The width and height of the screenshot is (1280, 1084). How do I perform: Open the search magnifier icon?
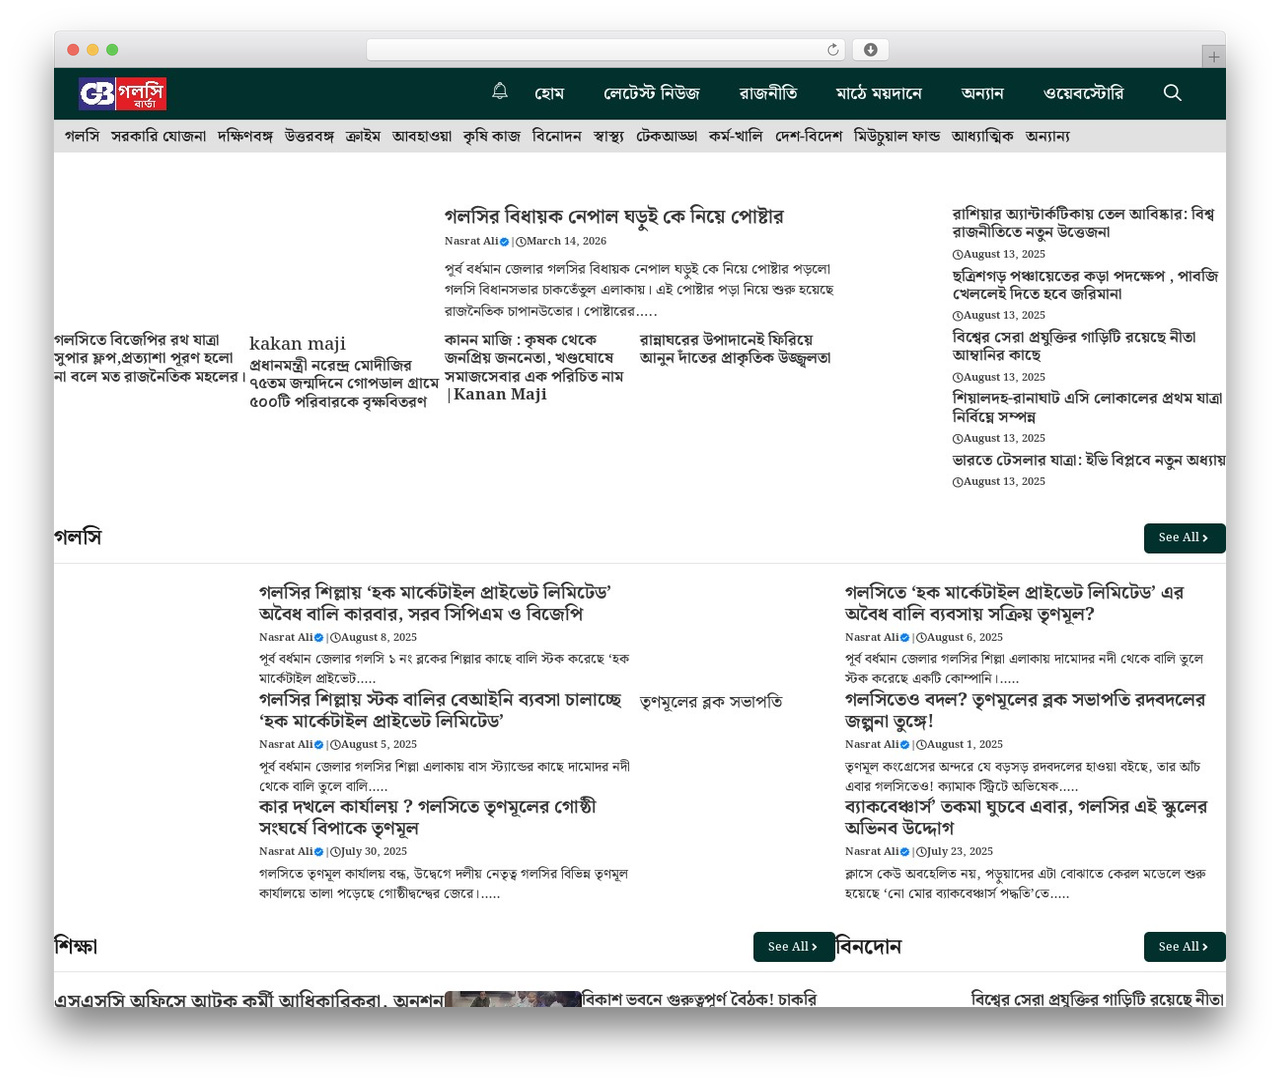tap(1173, 93)
